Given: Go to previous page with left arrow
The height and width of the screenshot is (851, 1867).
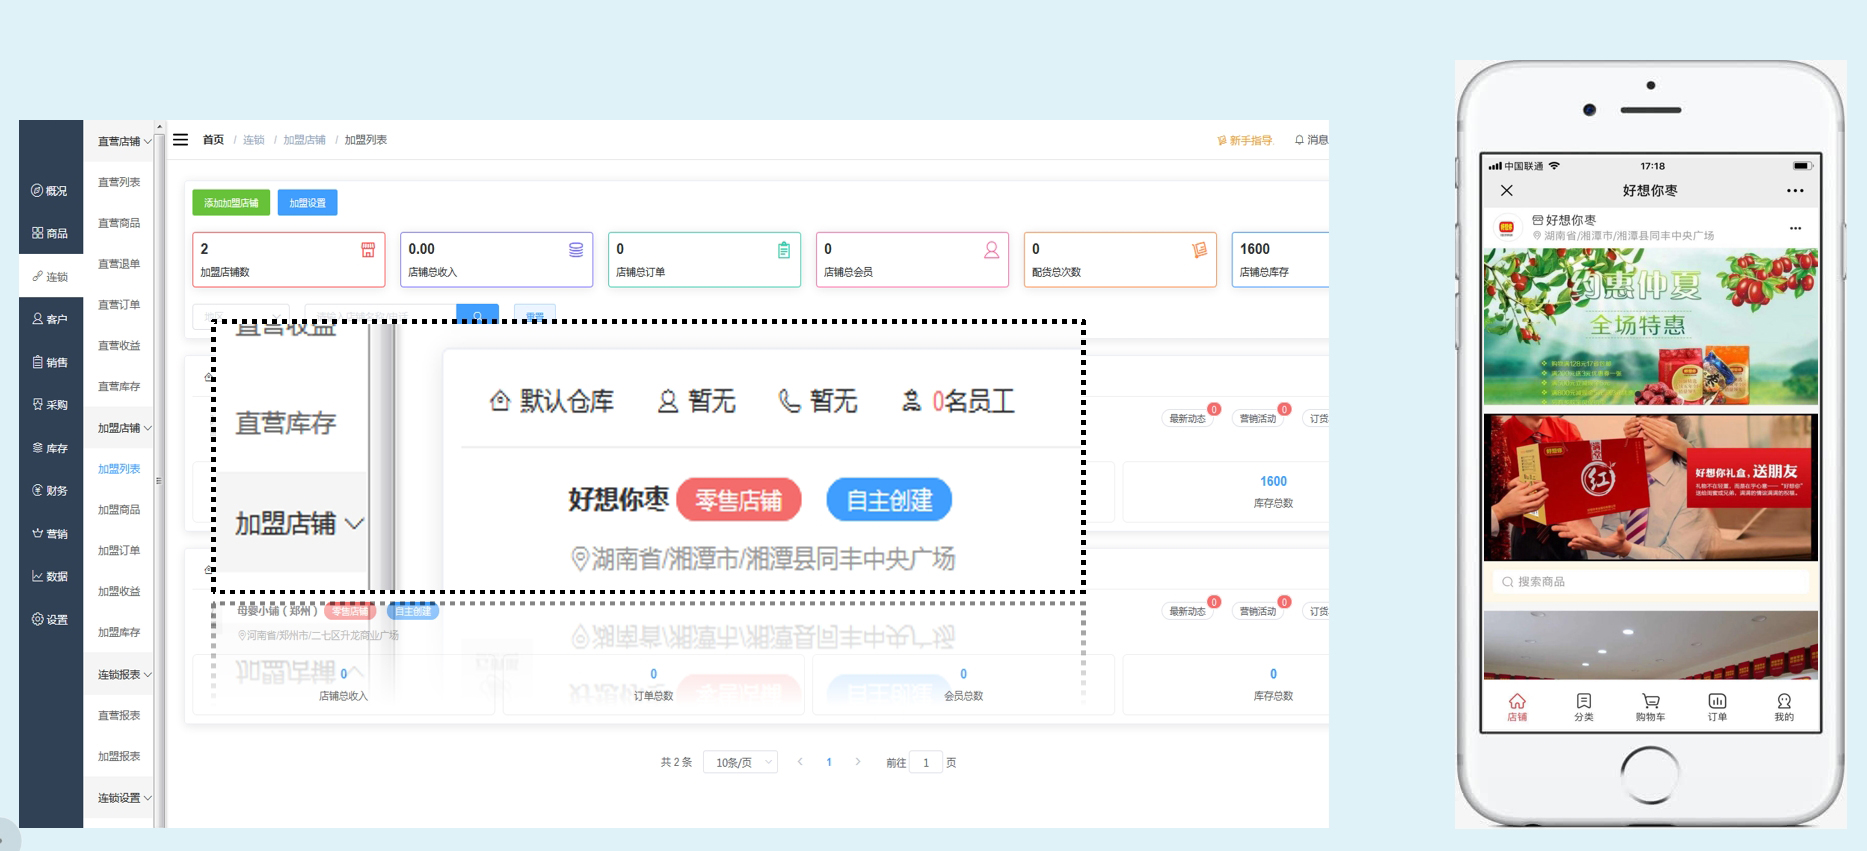Looking at the screenshot, I should (x=800, y=762).
